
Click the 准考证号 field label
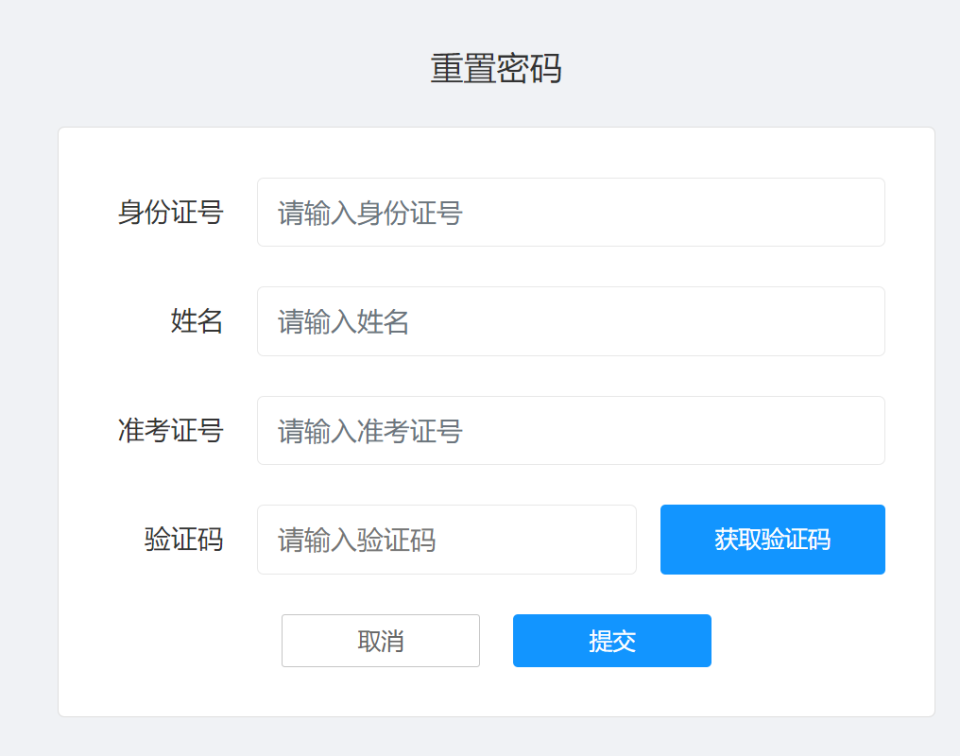click(171, 430)
